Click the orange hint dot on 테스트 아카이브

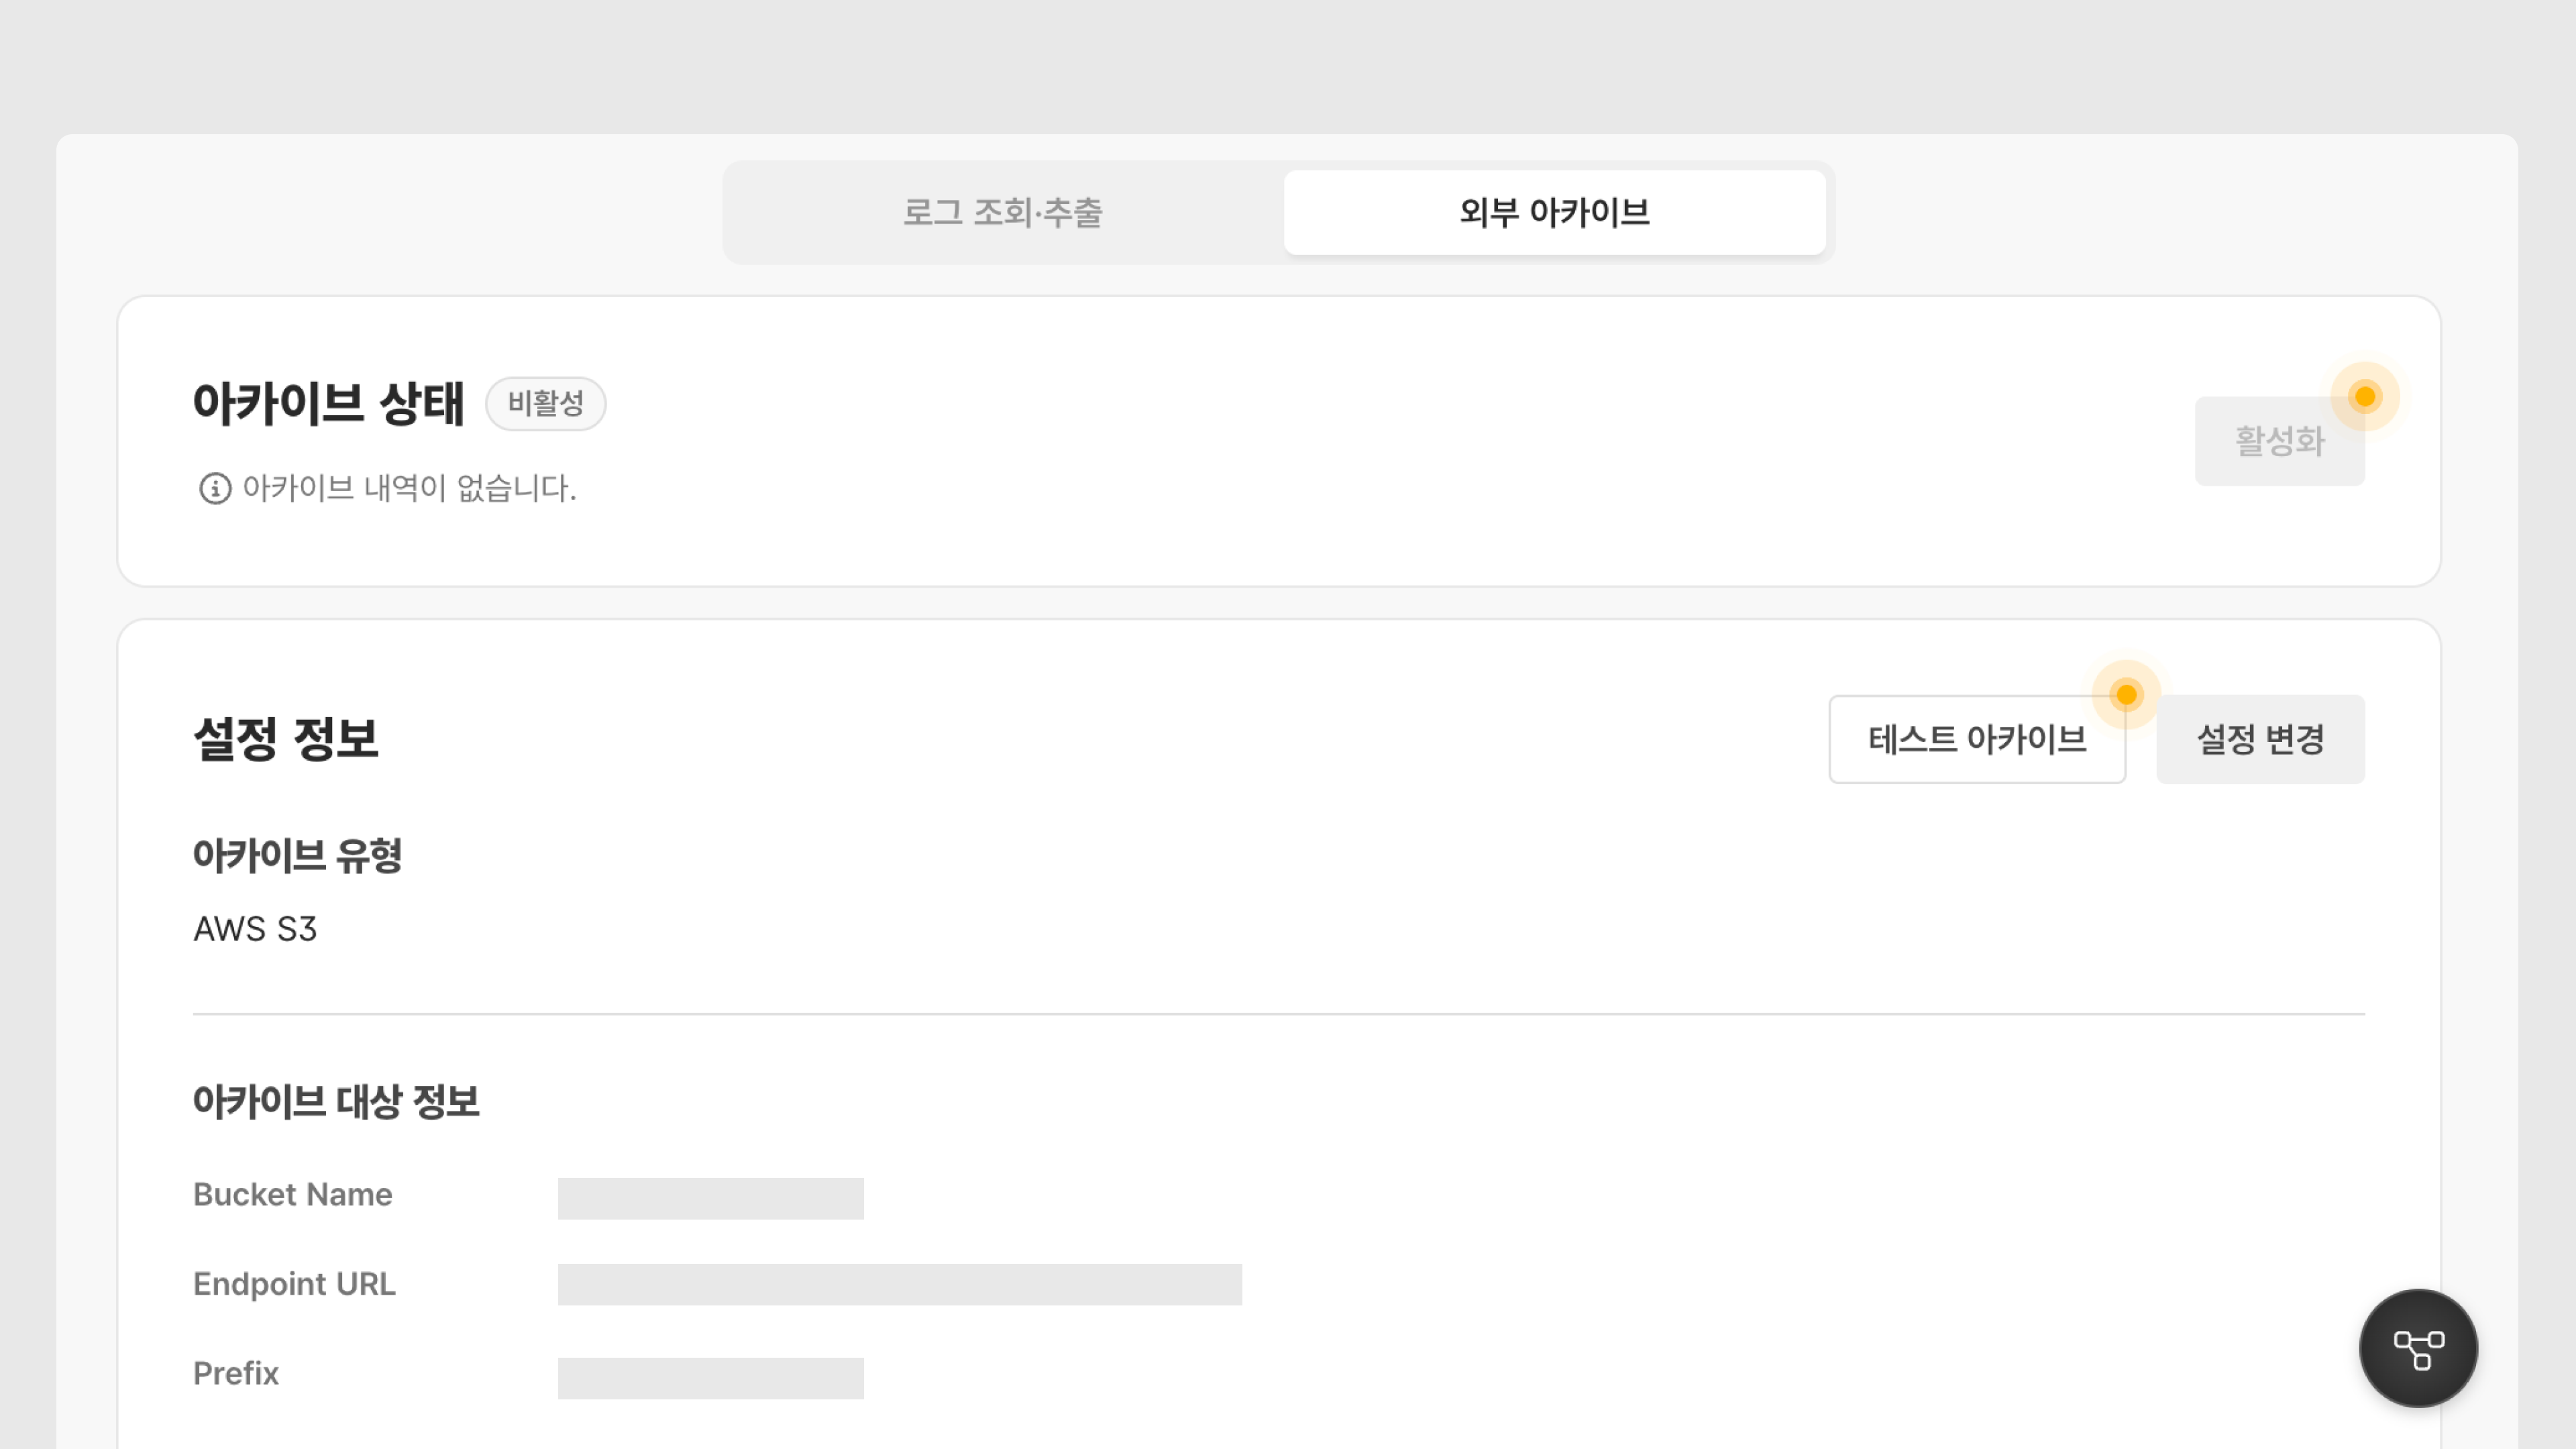(2126, 695)
